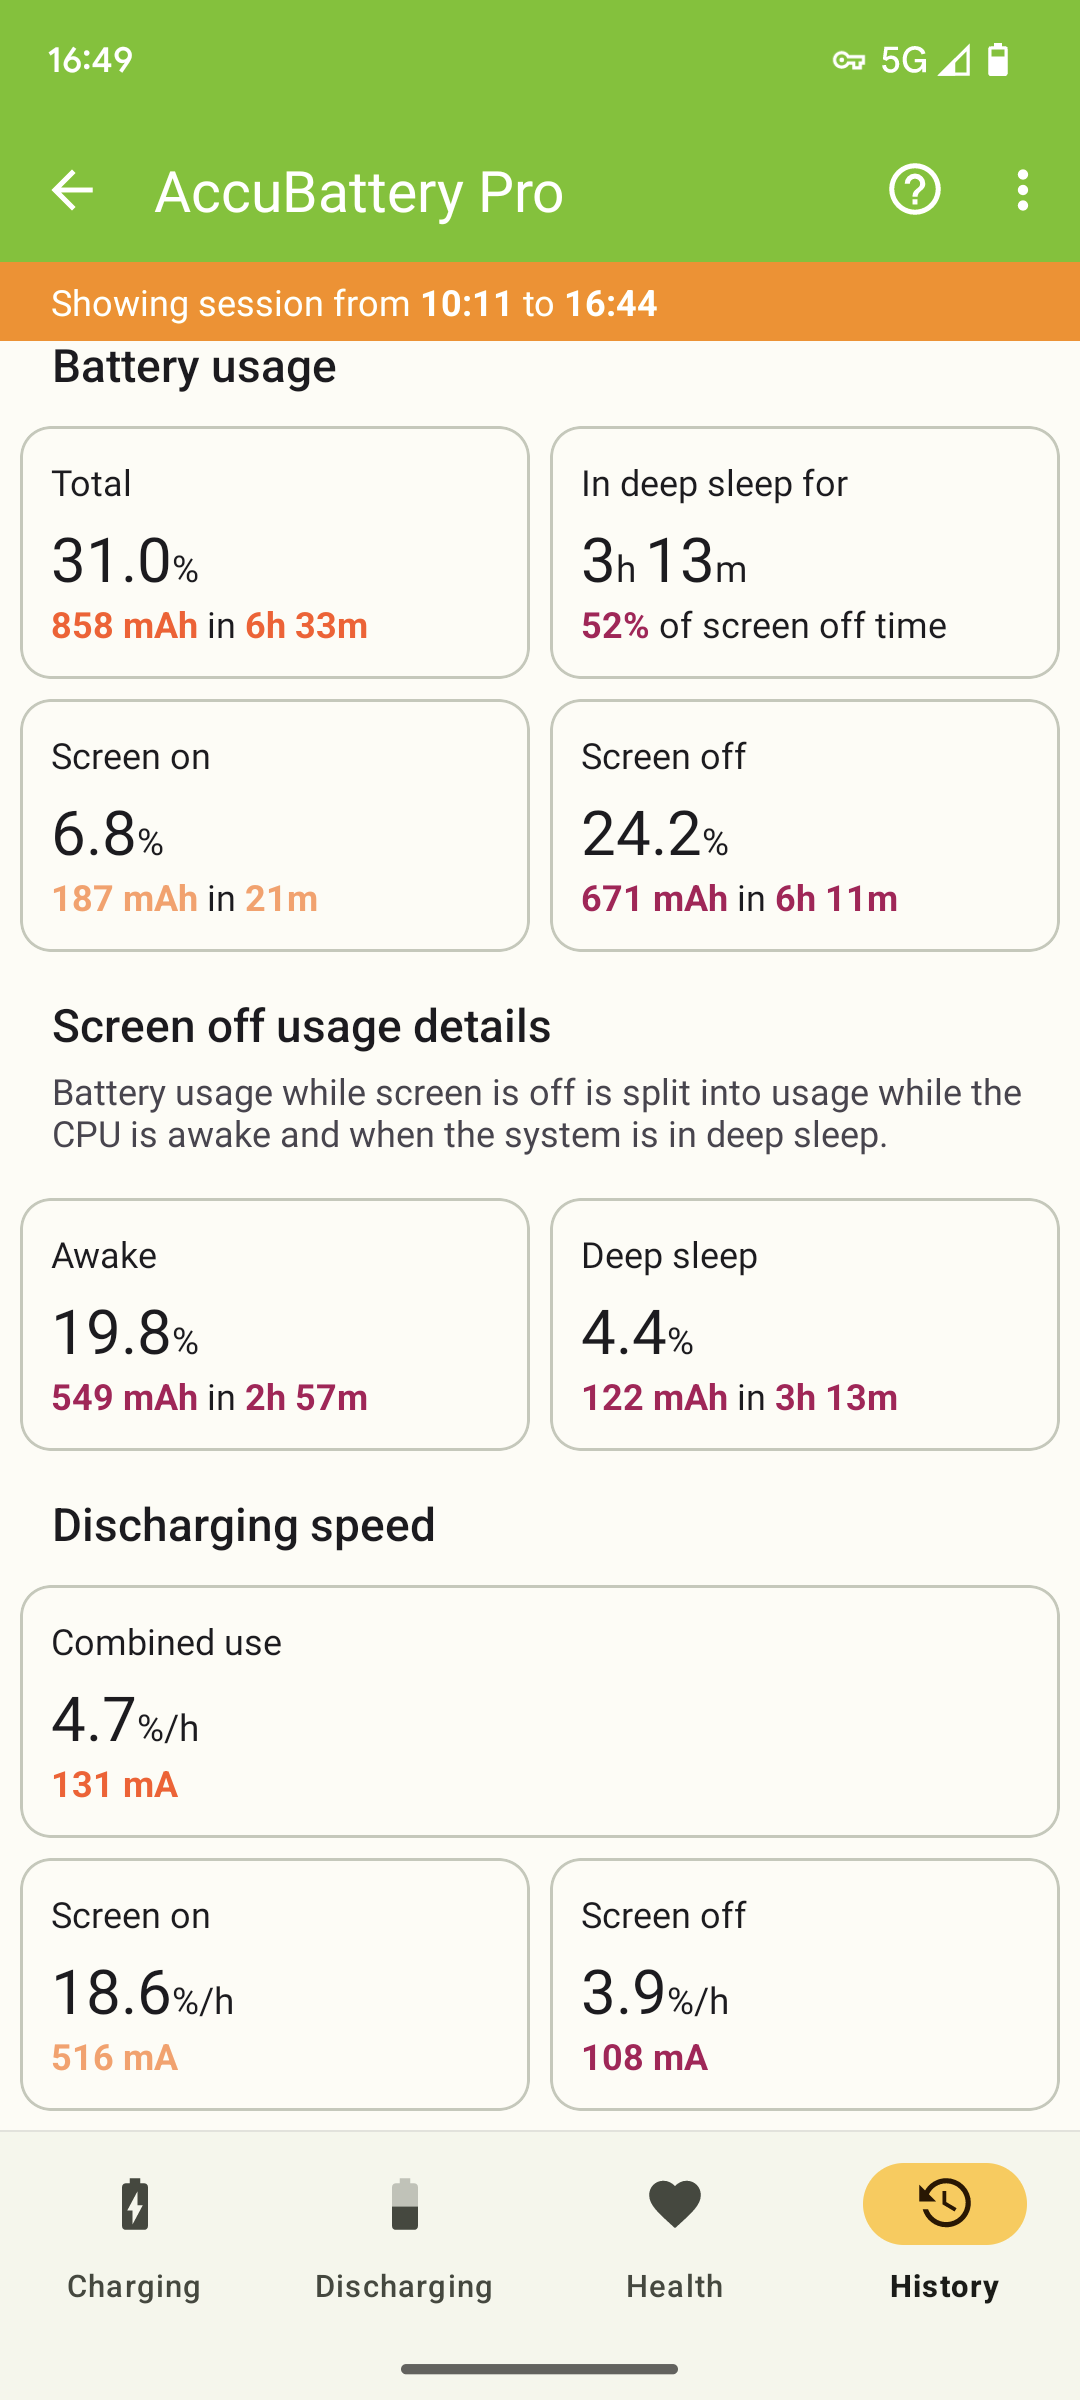
Task: Tap the Screen on 6.8% card
Action: [x=275, y=825]
